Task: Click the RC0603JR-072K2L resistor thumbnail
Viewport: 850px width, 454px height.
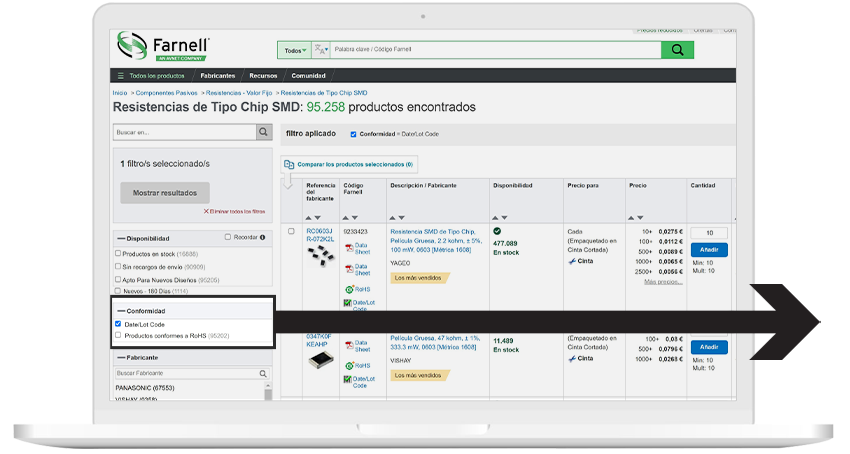Action: [320, 255]
